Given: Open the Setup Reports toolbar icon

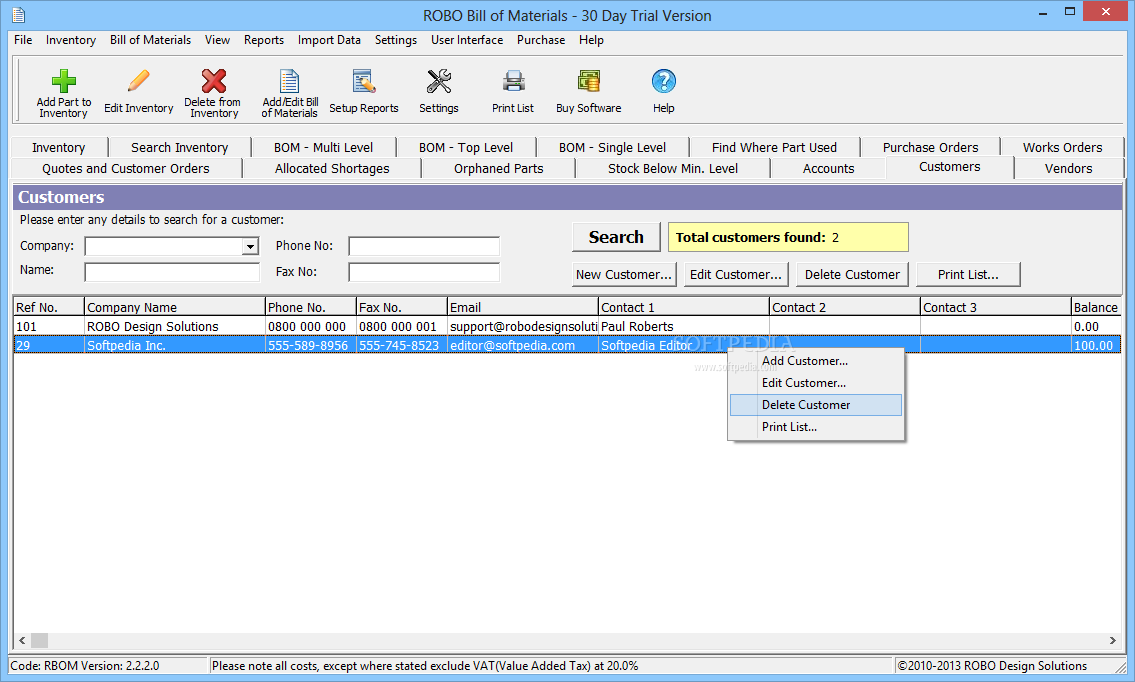Looking at the screenshot, I should [364, 81].
